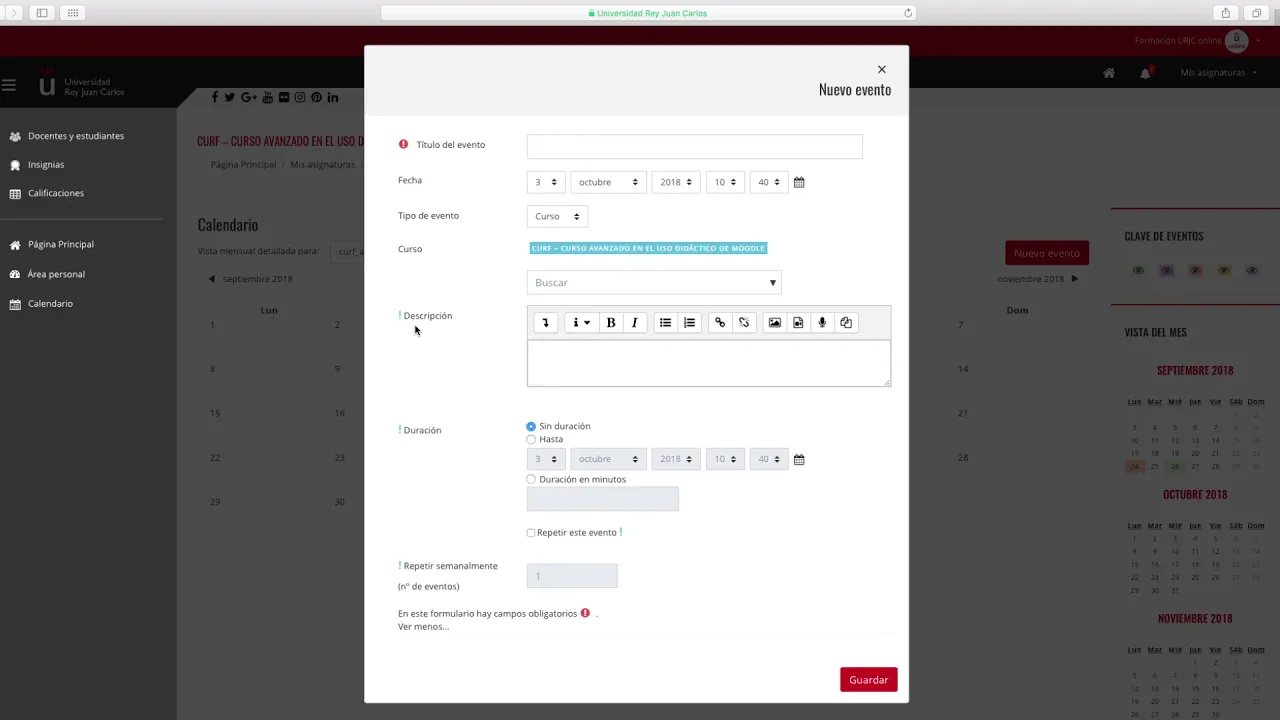The width and height of the screenshot is (1280, 720).
Task: Select the Duración en minutos radio button
Action: (x=531, y=479)
